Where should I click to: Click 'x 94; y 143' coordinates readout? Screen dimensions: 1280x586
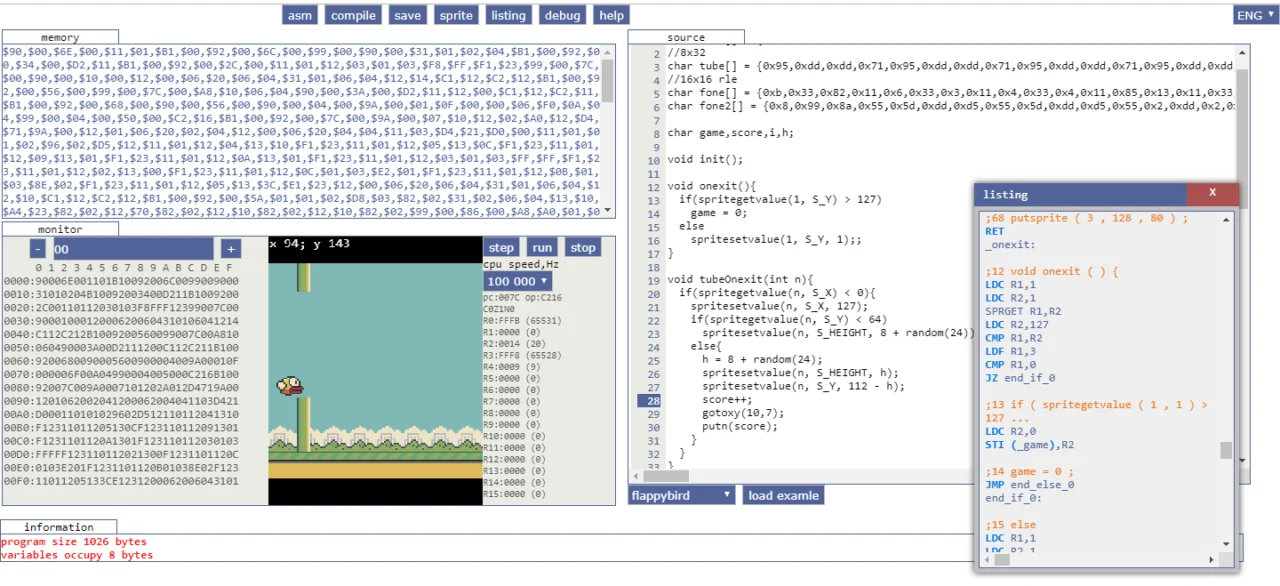click(310, 244)
